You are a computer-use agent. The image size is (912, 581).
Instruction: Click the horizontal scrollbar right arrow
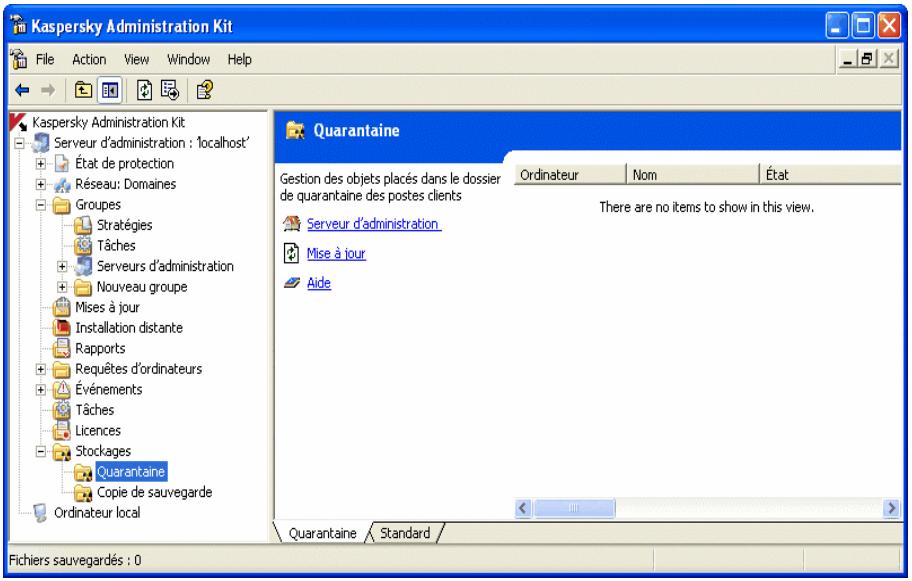892,508
